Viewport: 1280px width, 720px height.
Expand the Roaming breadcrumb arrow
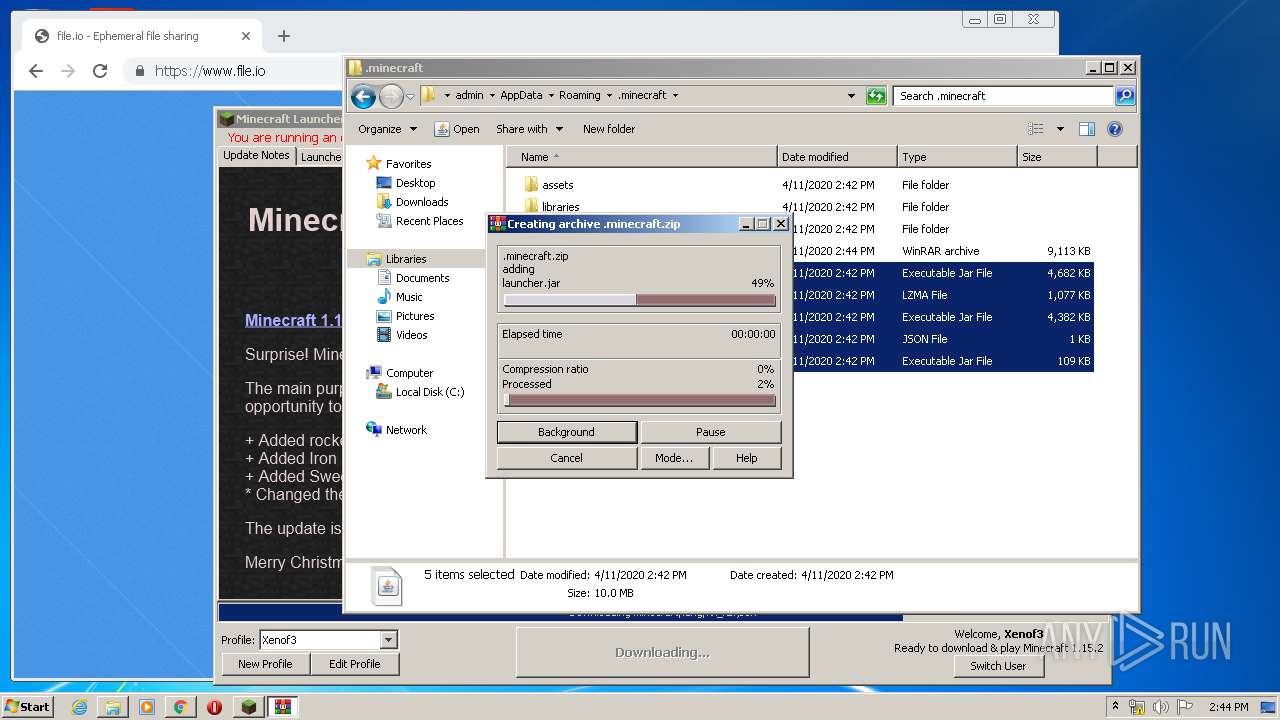pos(609,96)
